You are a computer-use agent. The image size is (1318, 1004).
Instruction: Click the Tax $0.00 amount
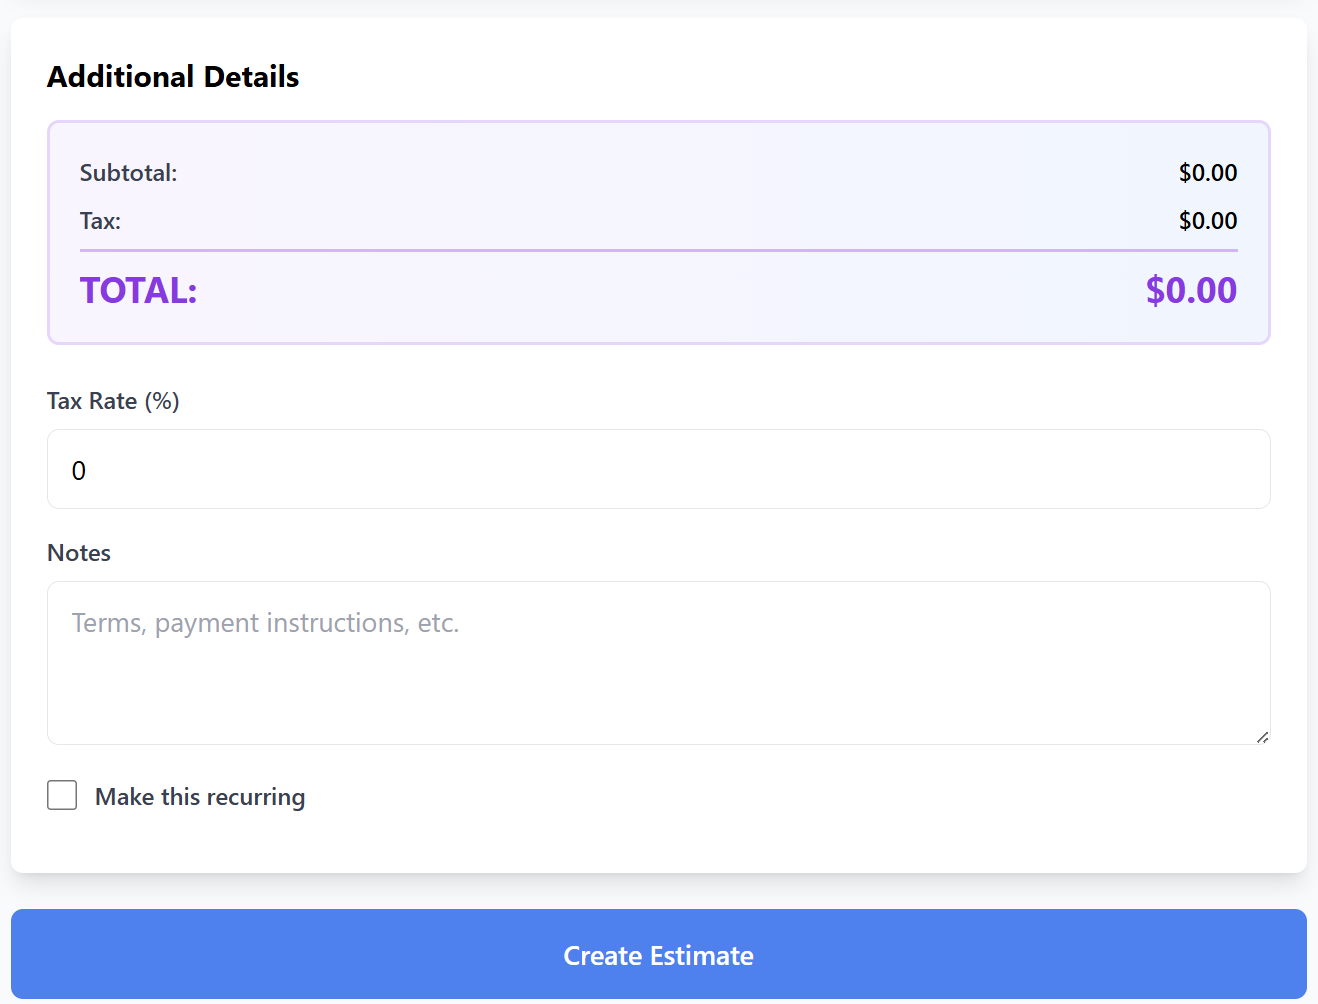[1207, 221]
